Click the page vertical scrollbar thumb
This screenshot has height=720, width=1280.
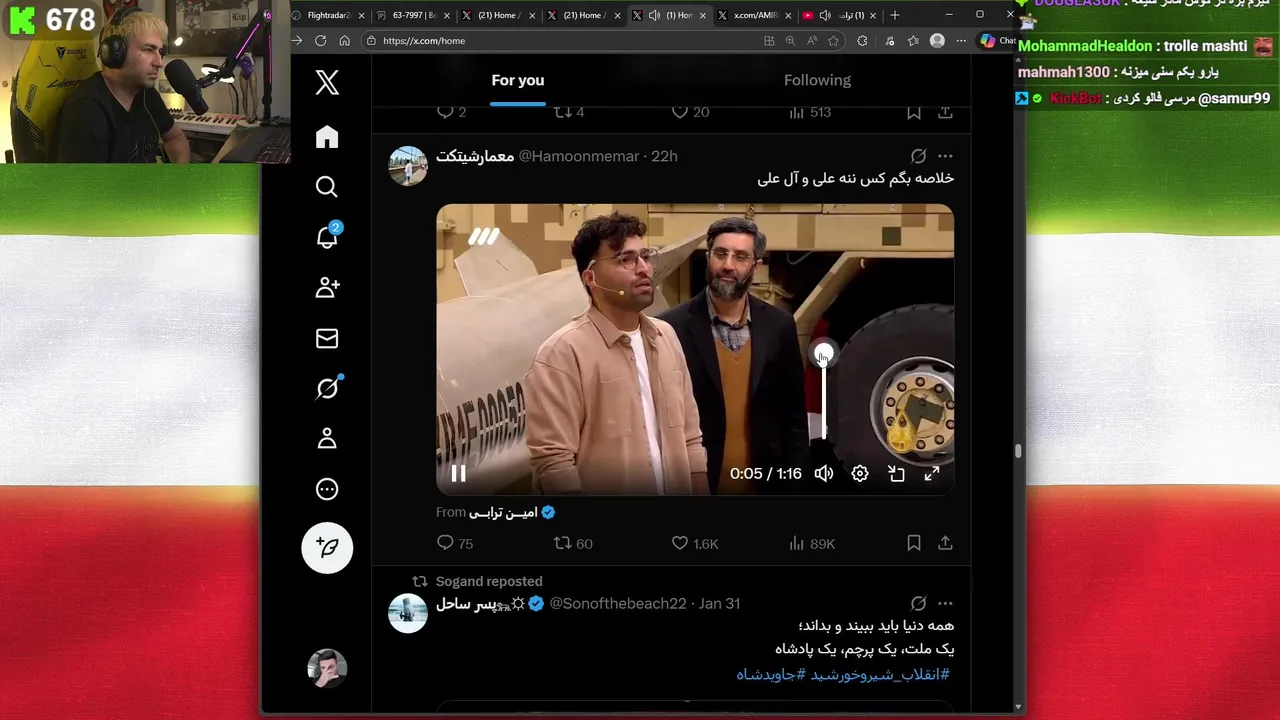pos(1018,451)
